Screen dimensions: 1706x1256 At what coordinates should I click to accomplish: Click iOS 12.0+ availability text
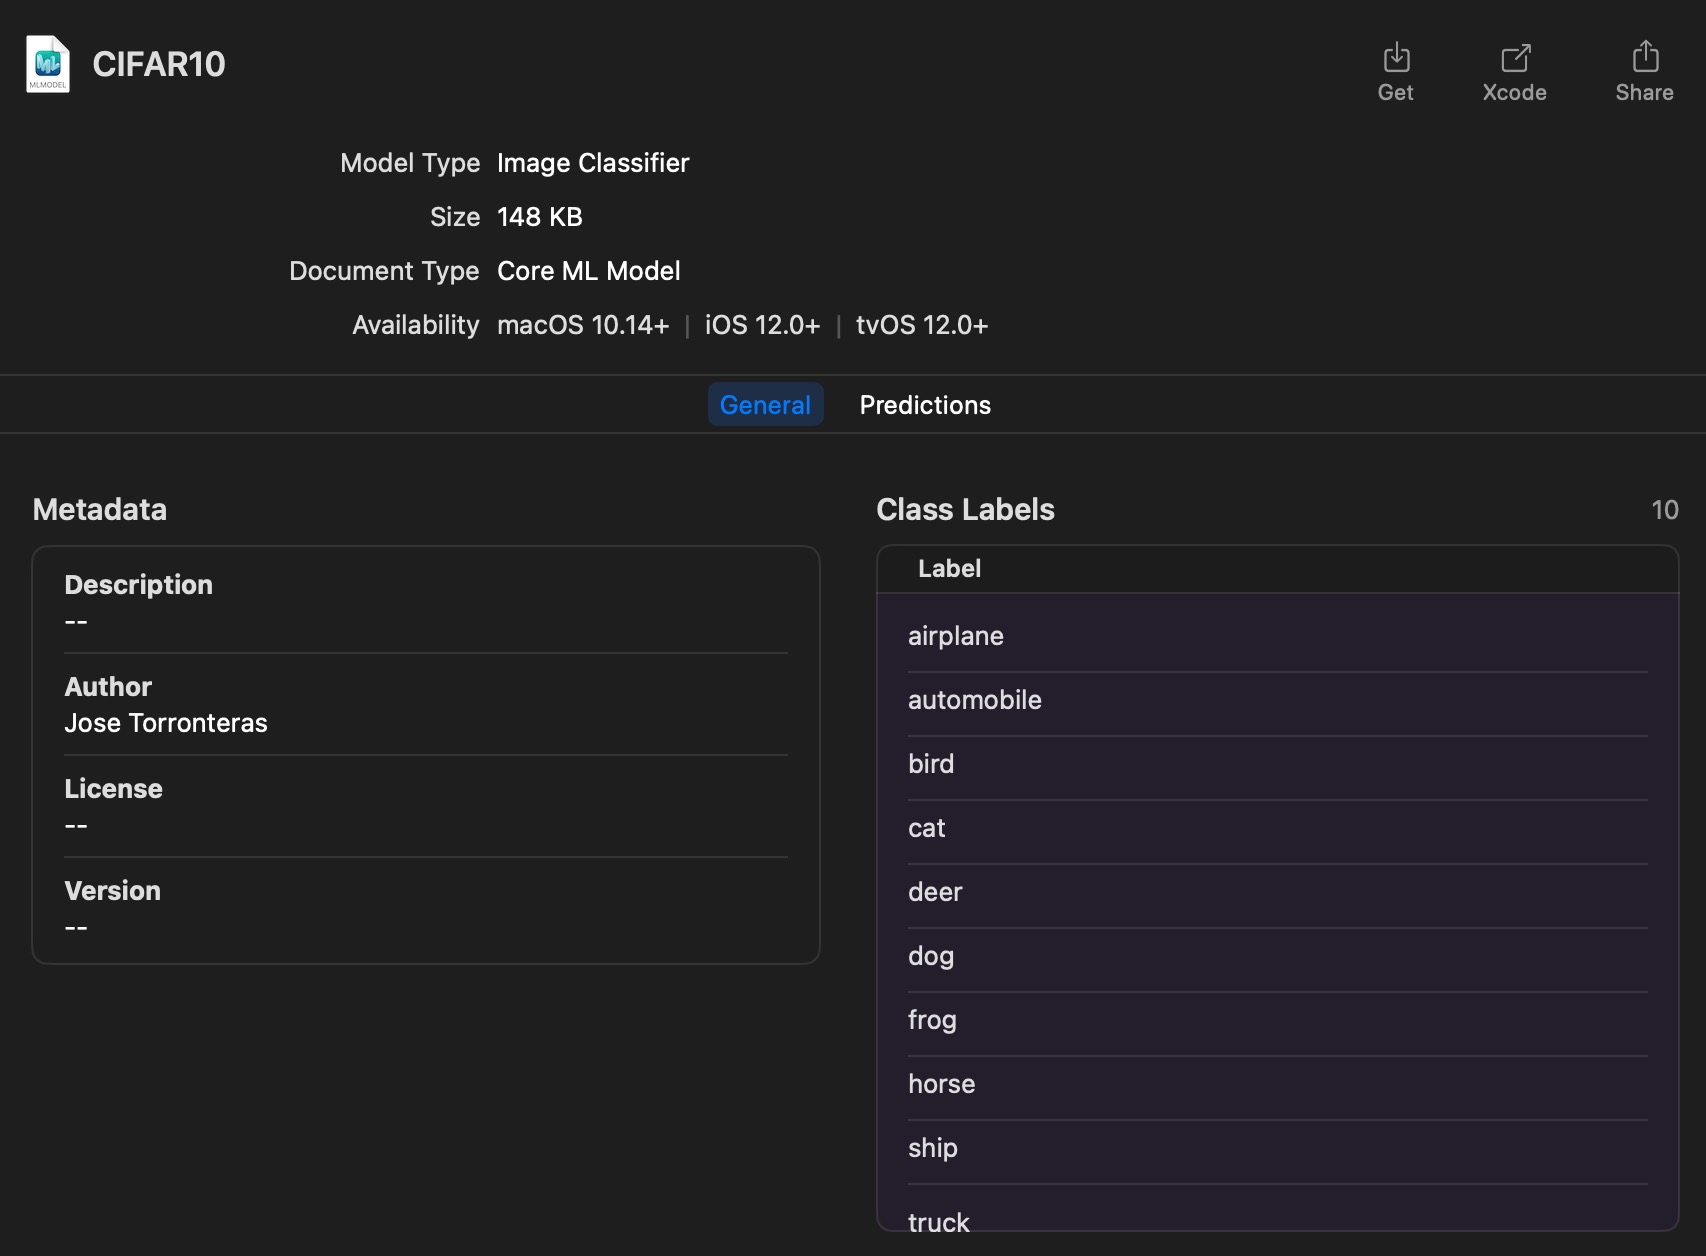click(762, 325)
